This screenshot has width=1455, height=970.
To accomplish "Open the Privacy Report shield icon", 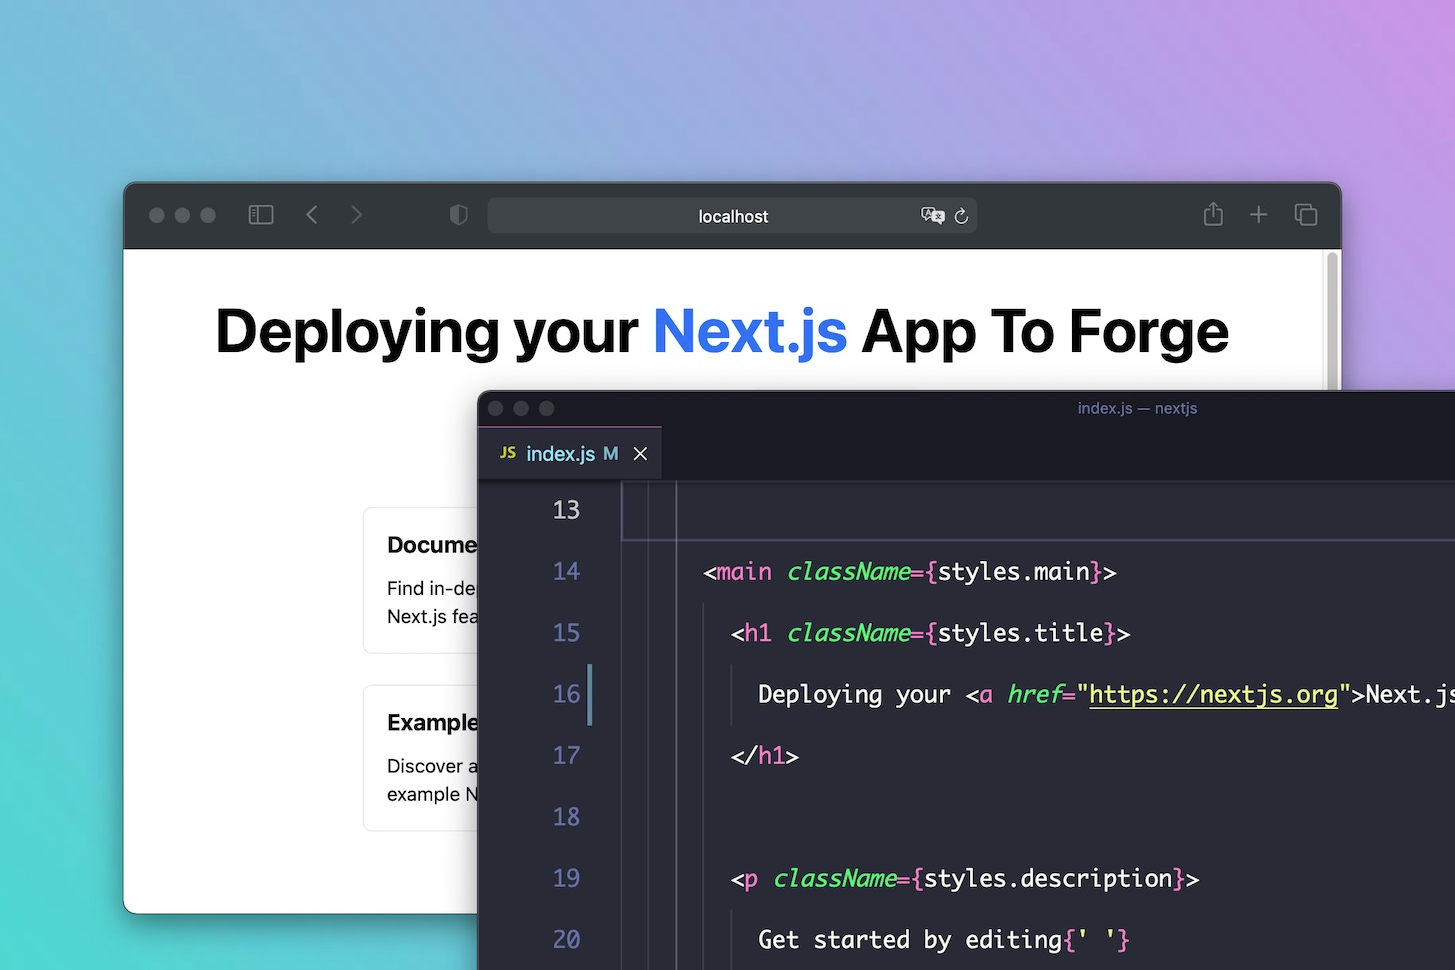I will [458, 214].
